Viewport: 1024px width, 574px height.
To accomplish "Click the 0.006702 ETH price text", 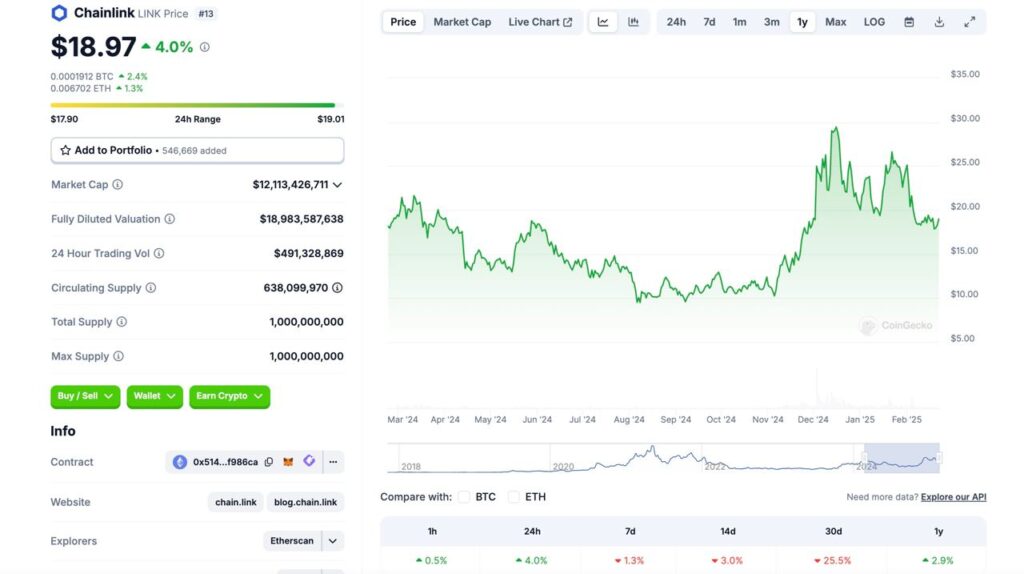I will click(81, 88).
